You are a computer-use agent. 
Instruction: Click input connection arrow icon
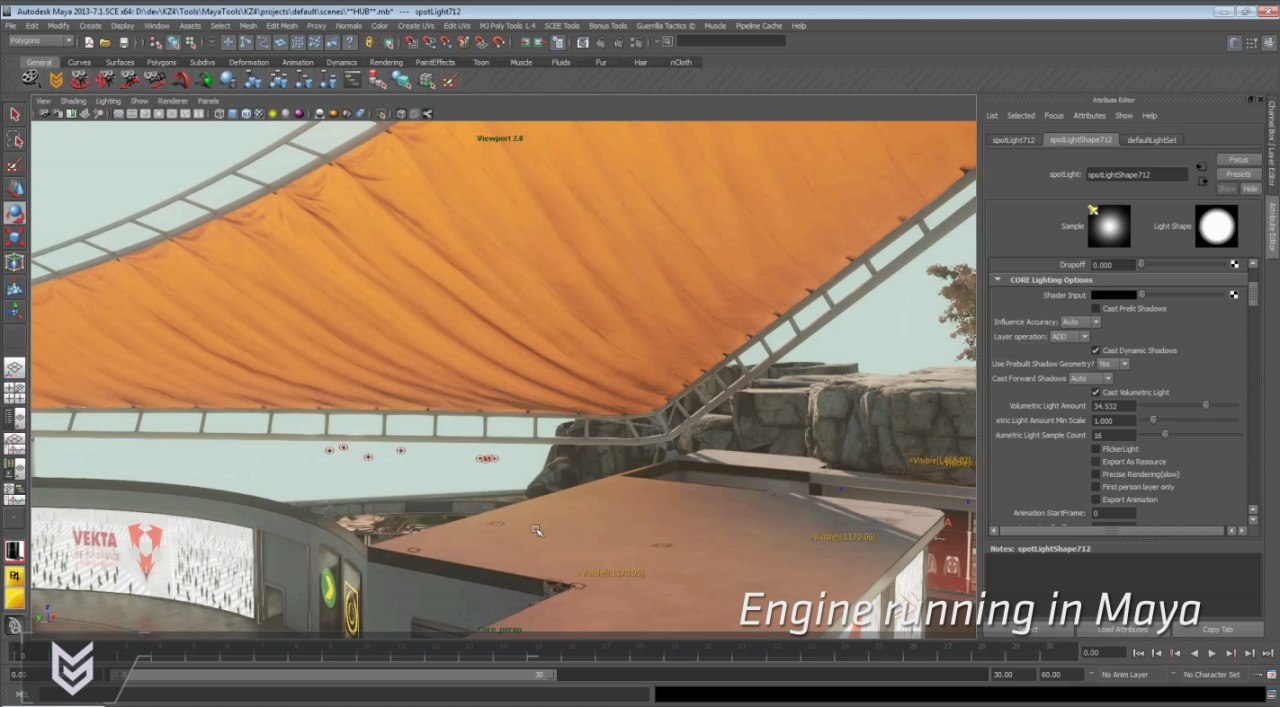[x=1201, y=167]
